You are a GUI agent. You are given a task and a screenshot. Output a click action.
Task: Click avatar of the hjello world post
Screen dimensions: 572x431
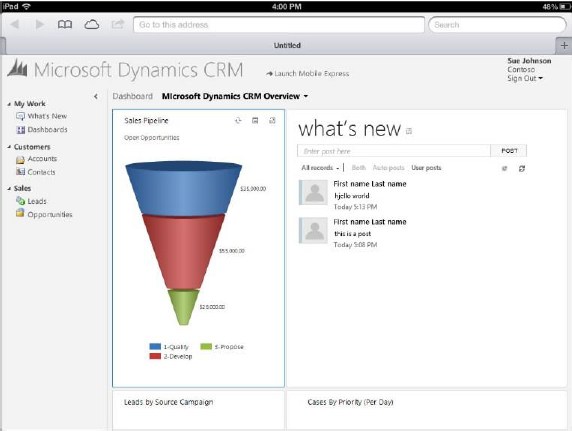coord(313,193)
